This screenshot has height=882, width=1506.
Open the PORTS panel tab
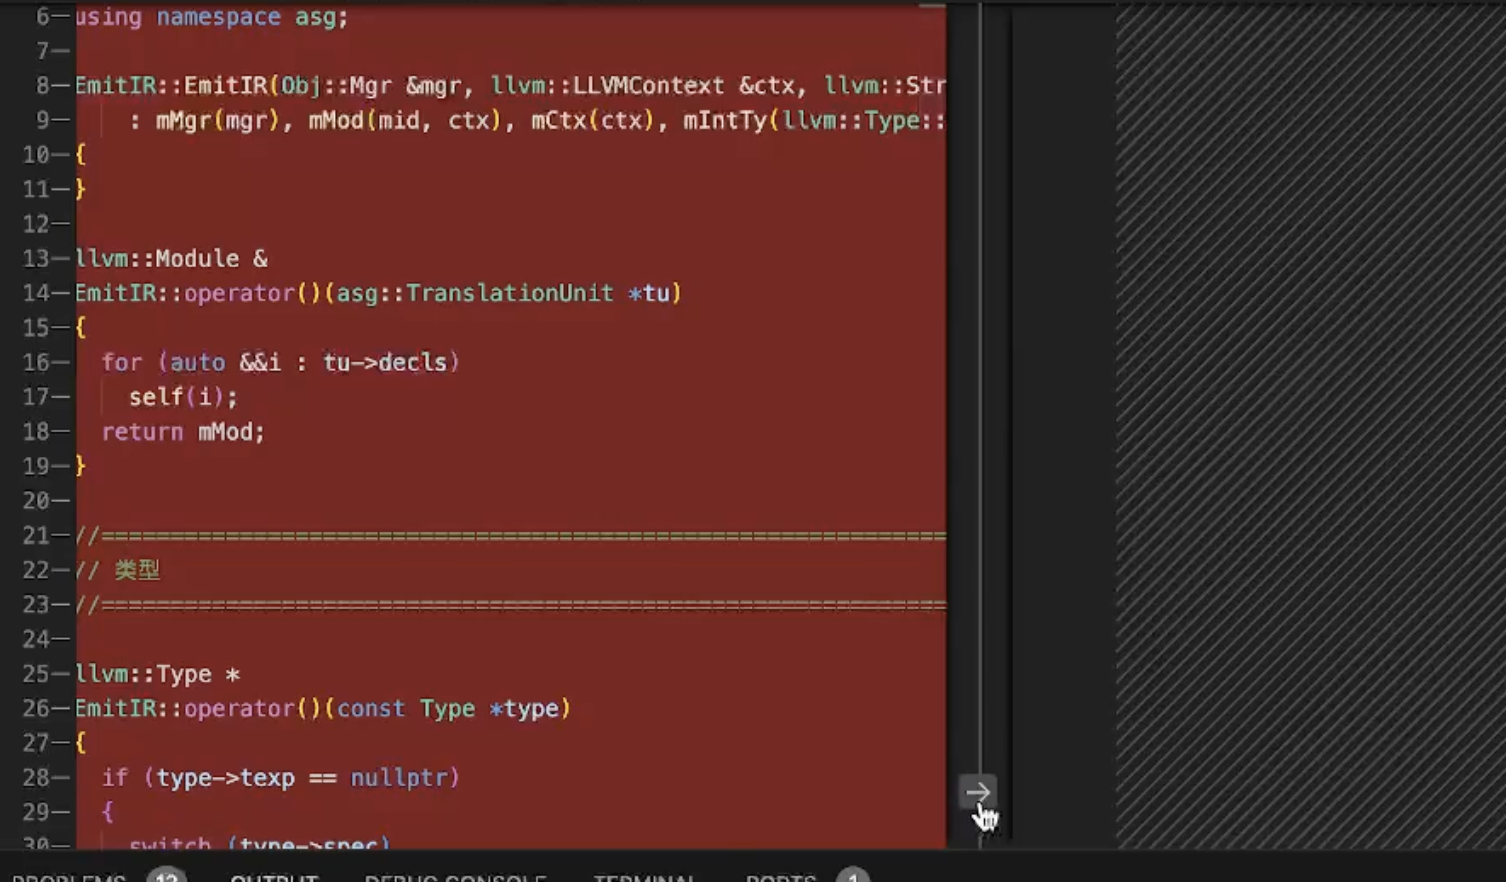pos(781,877)
